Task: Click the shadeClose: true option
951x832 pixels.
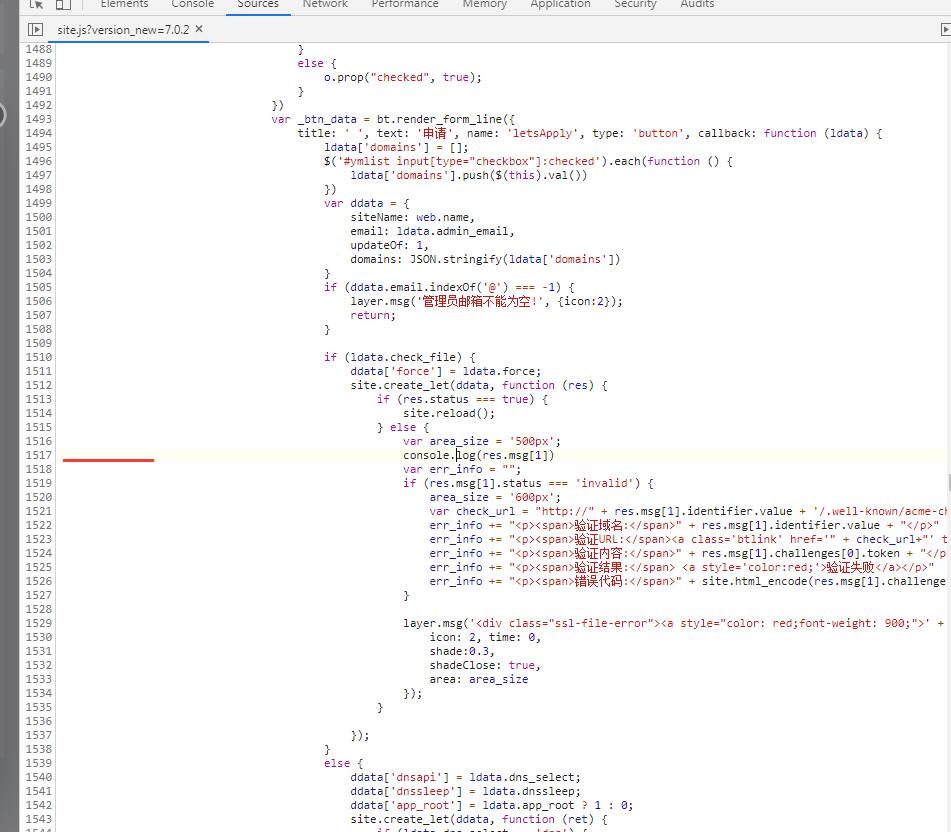Action: click(485, 665)
